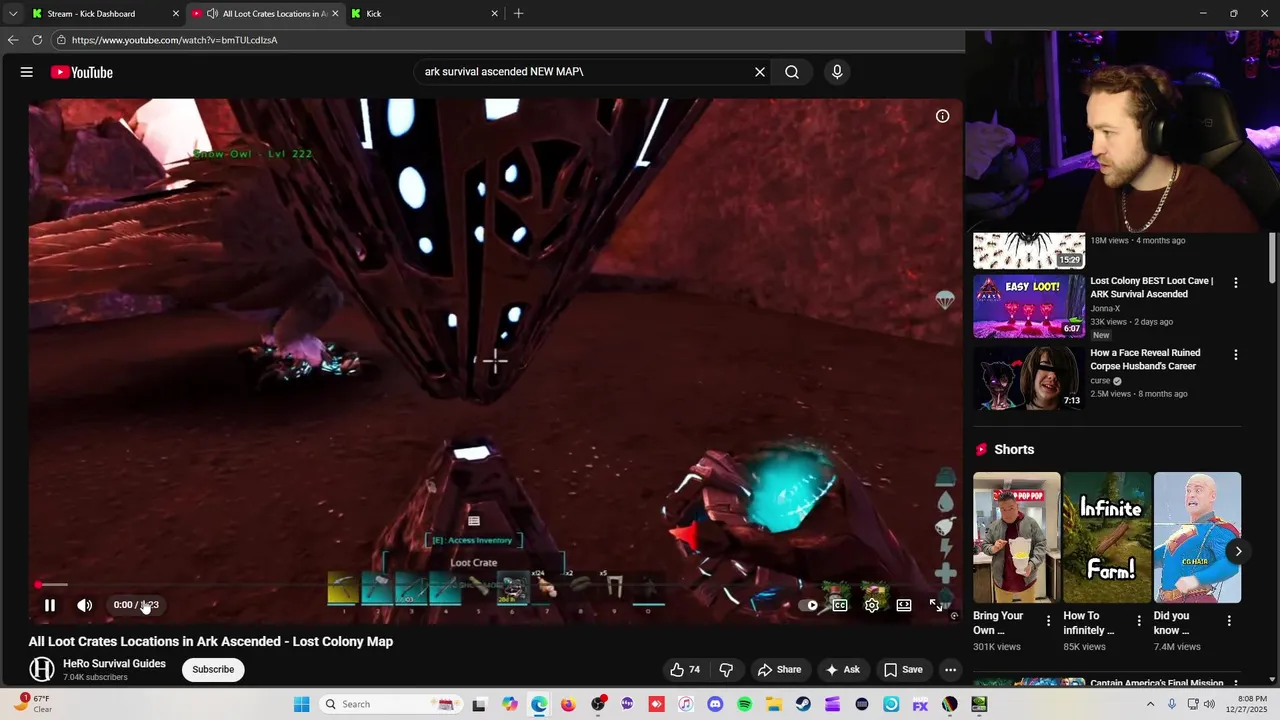Open the video info card icon

(942, 116)
